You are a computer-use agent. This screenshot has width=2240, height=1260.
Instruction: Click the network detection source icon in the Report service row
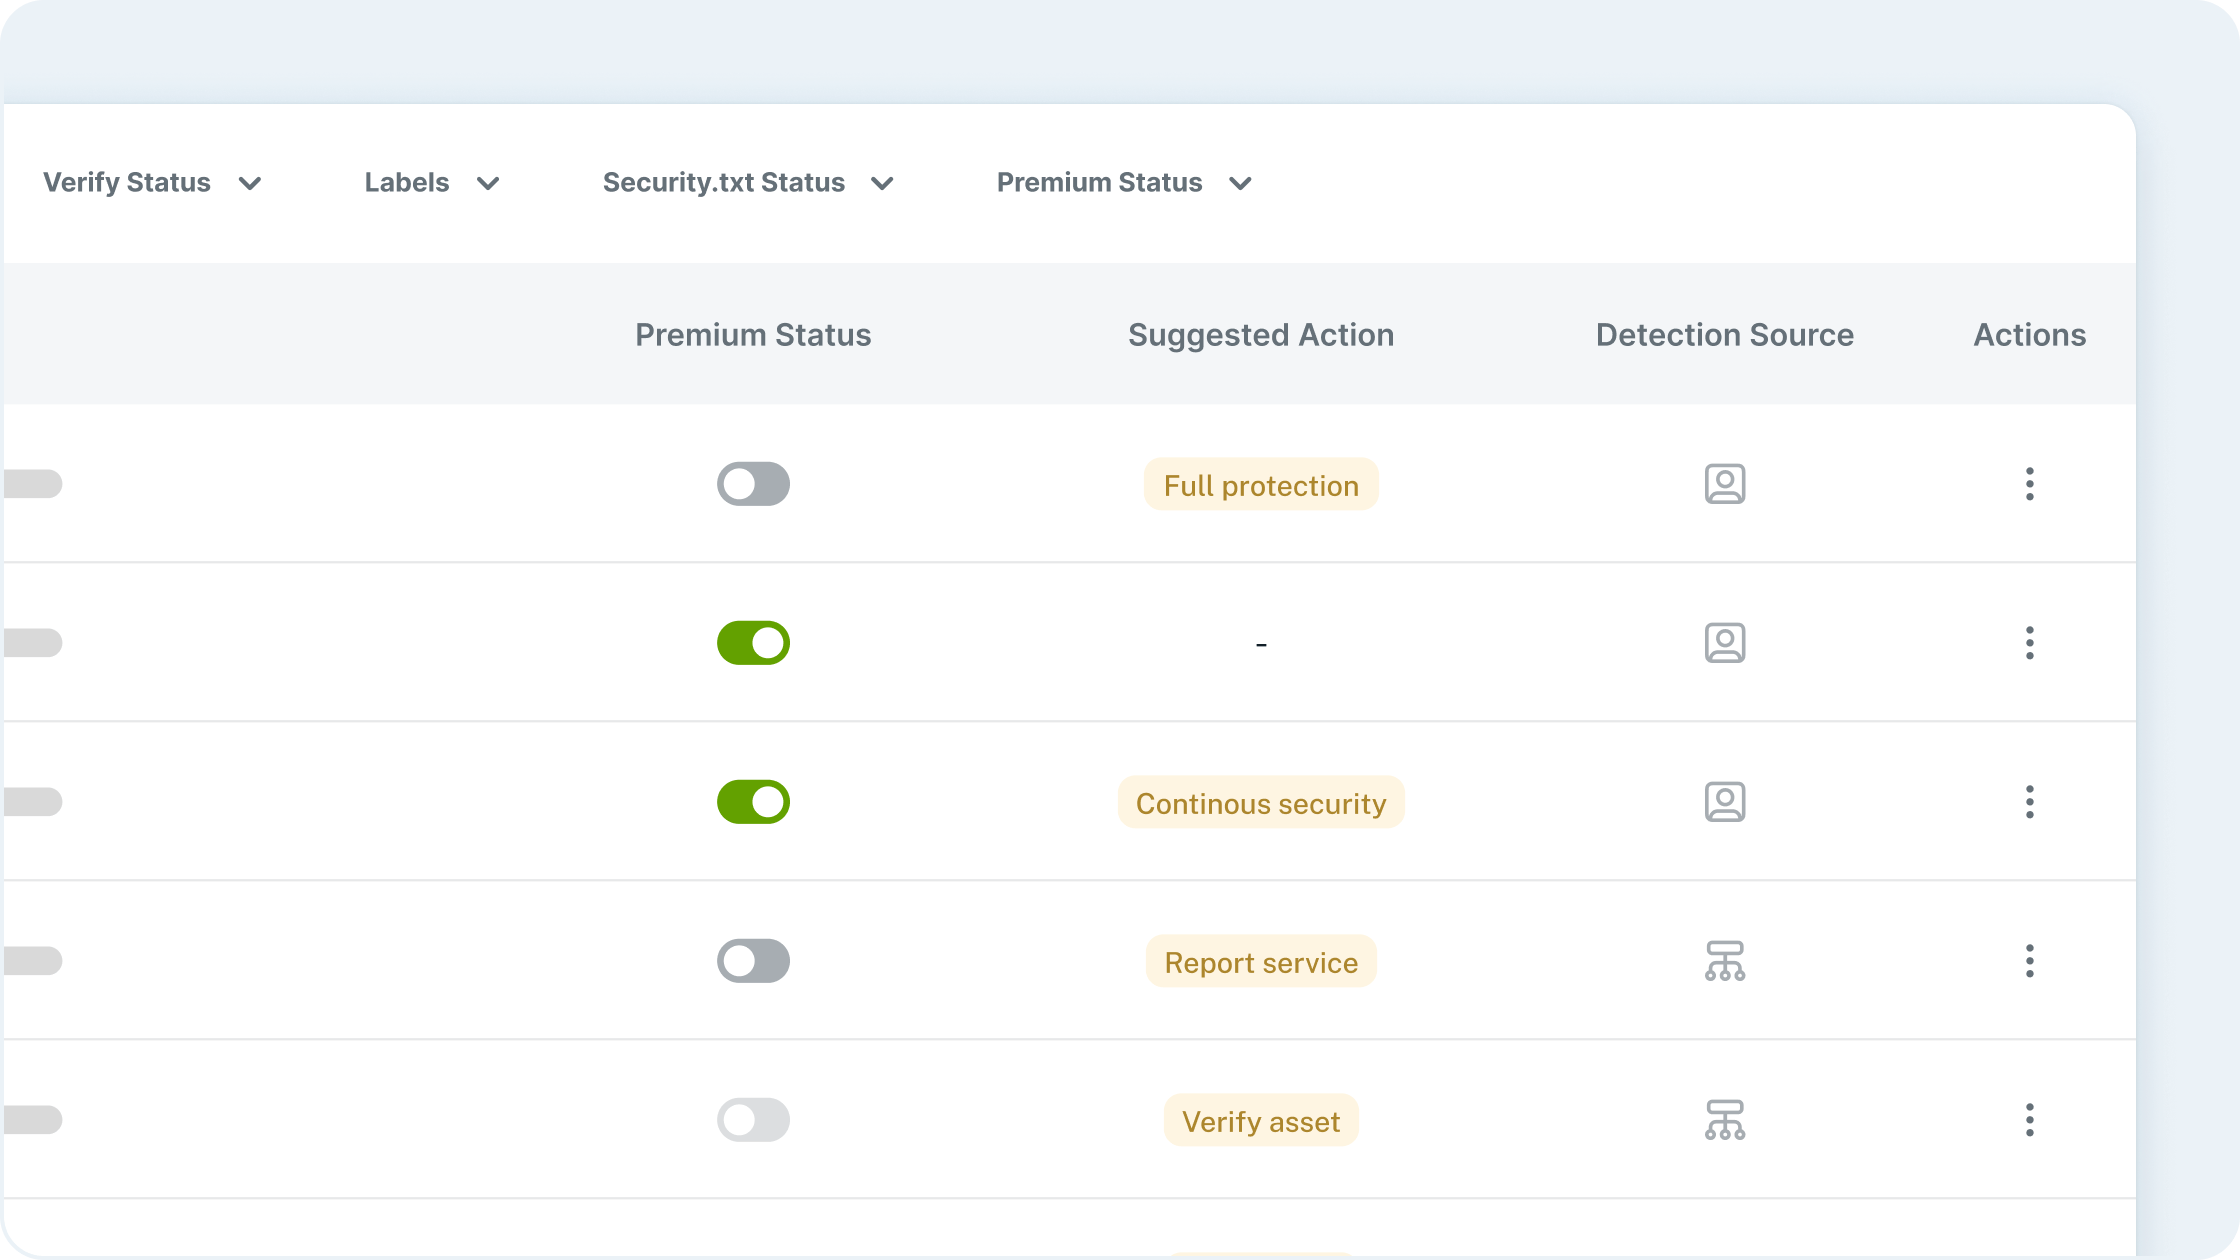click(1724, 961)
